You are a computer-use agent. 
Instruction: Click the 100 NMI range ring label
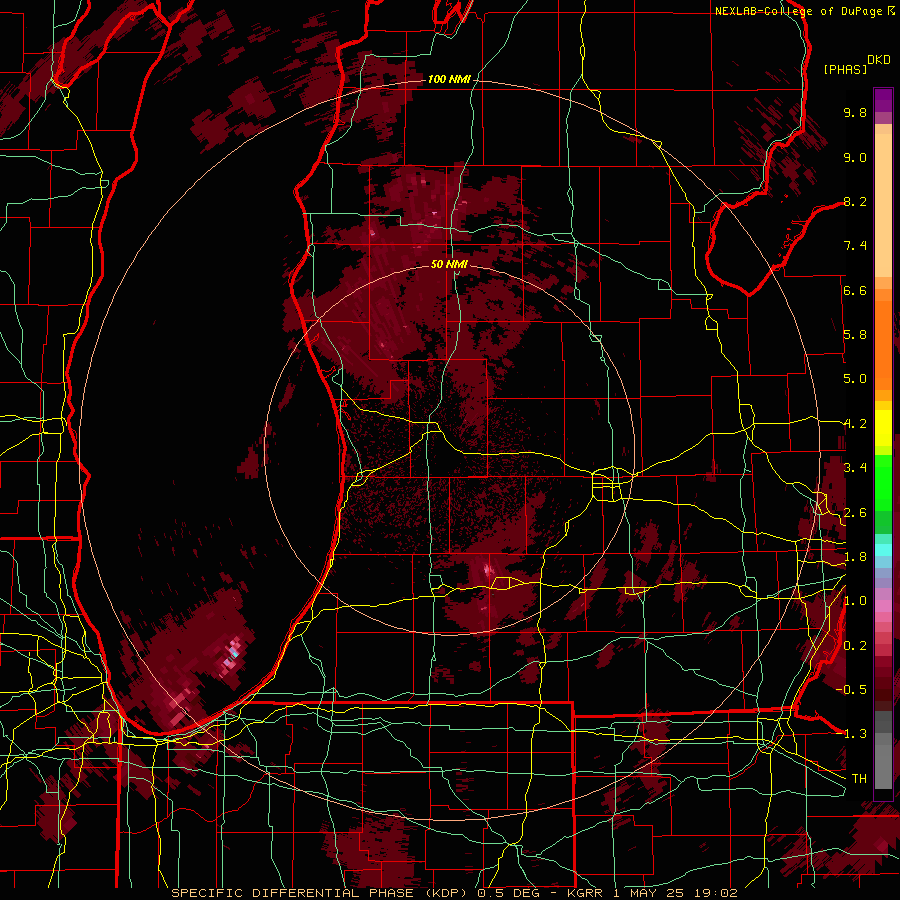449,79
